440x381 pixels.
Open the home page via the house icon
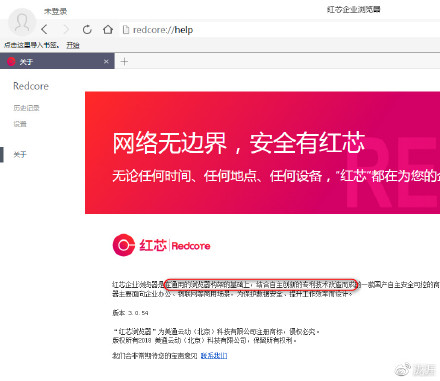(107, 29)
